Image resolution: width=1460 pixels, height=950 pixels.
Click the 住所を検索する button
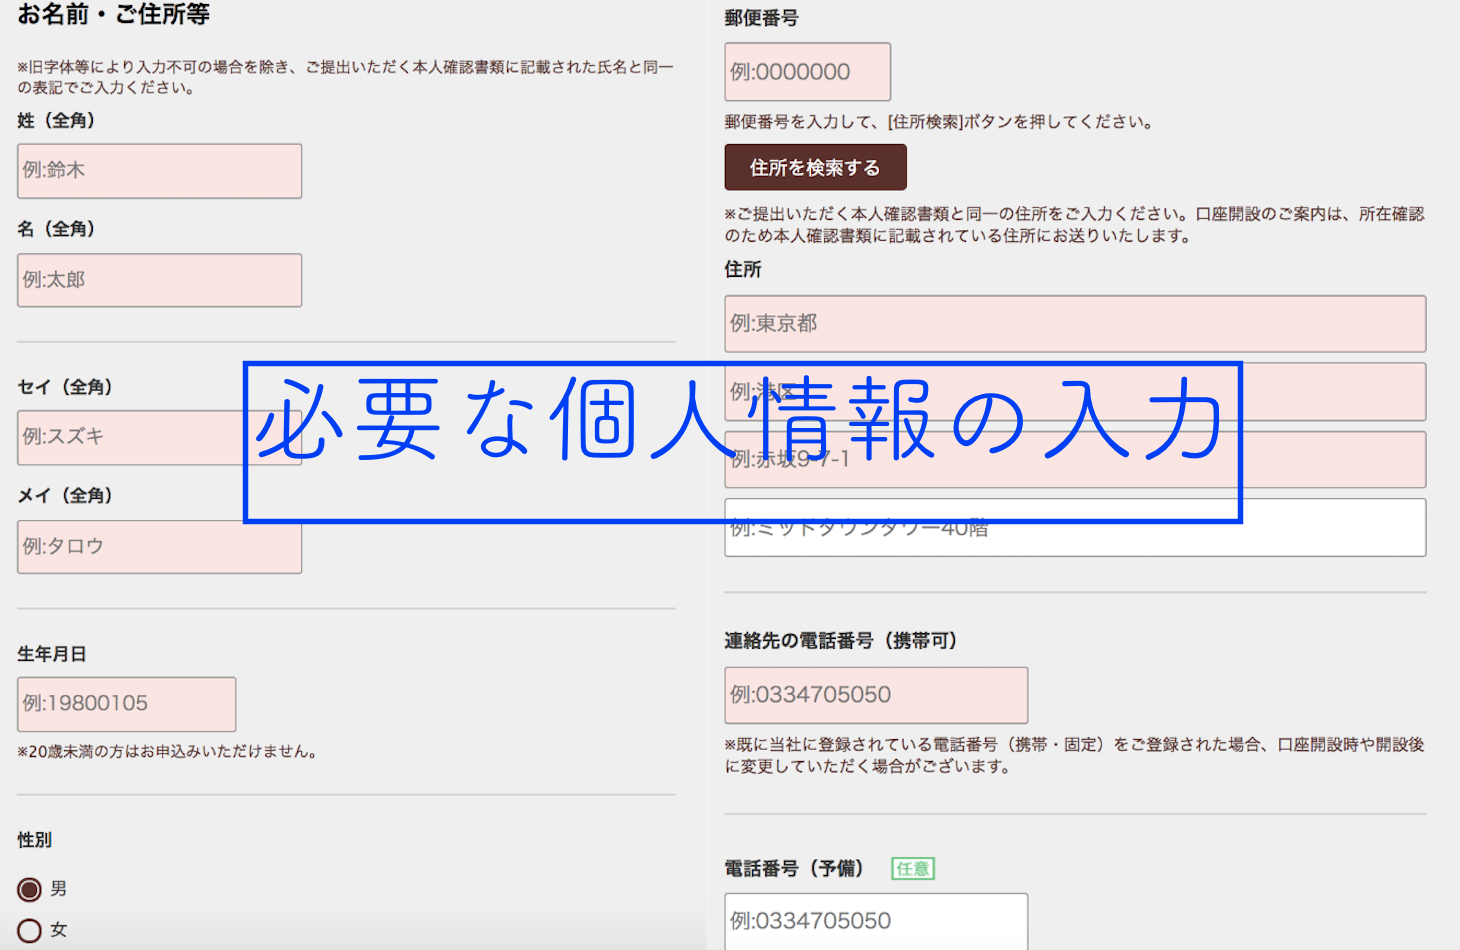815,167
